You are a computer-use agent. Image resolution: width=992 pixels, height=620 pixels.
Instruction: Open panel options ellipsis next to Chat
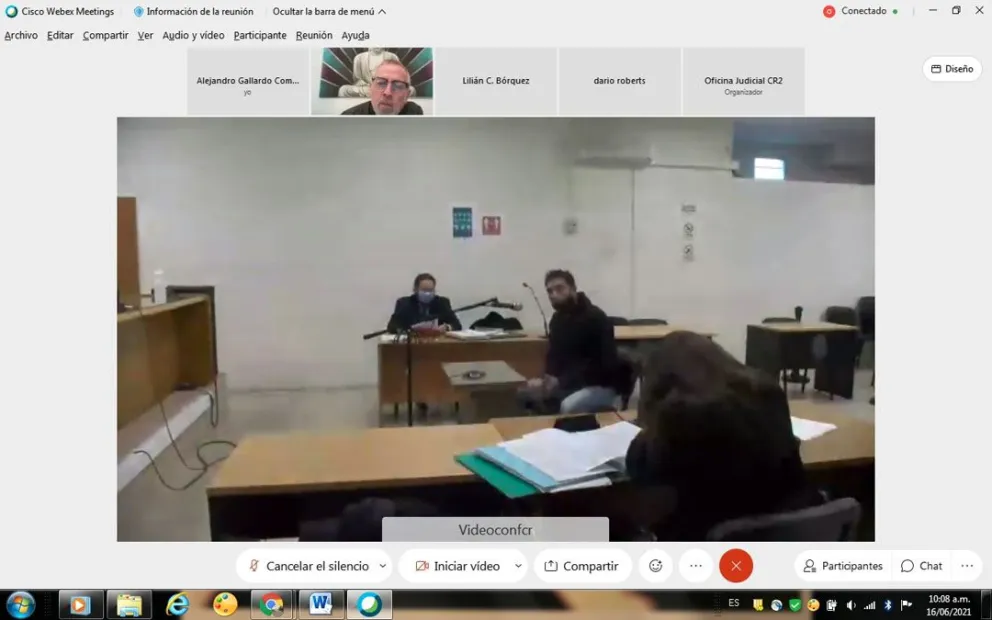[967, 566]
